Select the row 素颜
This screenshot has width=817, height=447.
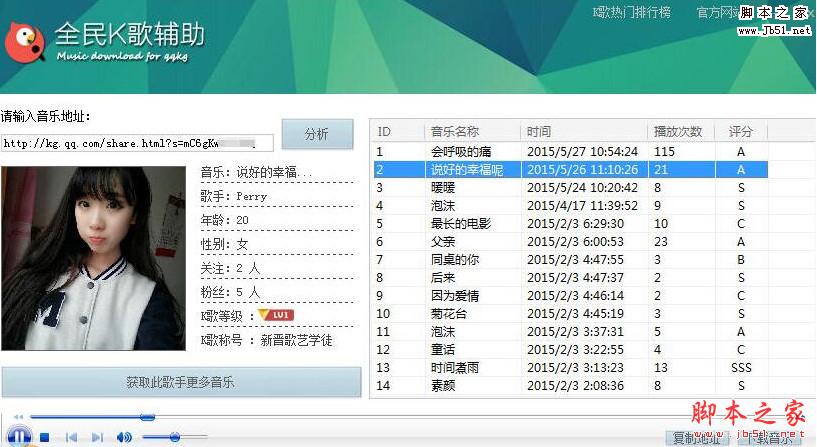pos(571,385)
